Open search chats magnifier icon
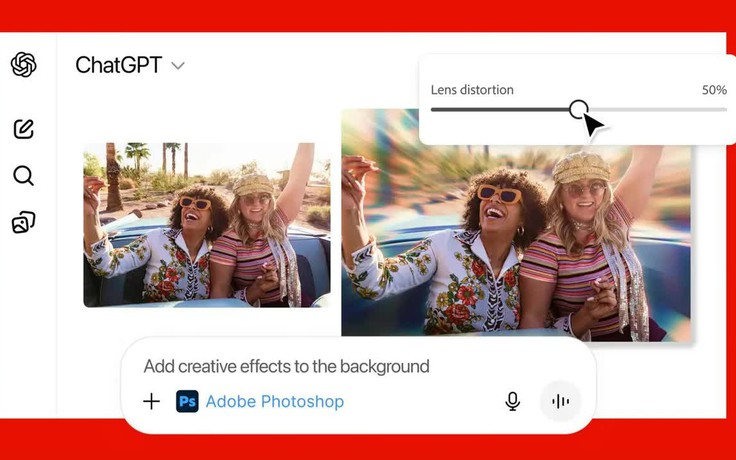This screenshot has width=736, height=460. tap(23, 176)
